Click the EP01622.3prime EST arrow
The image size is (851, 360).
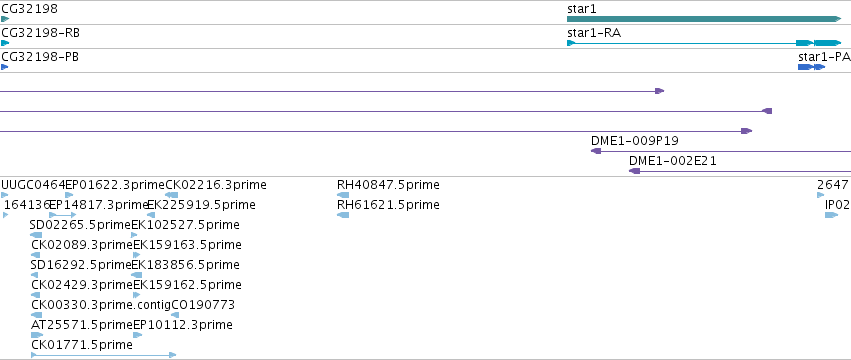[x=69, y=195]
